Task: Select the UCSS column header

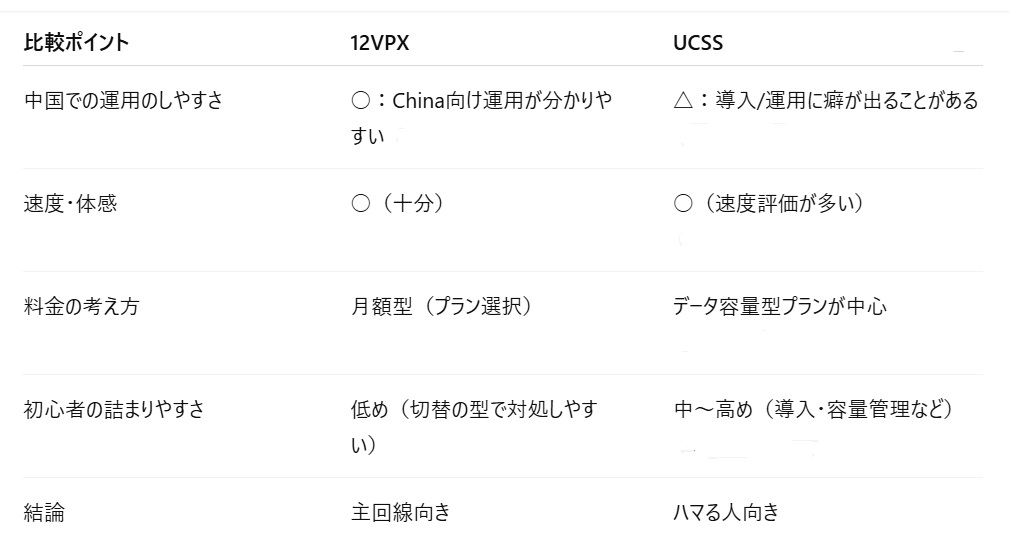Action: [698, 43]
